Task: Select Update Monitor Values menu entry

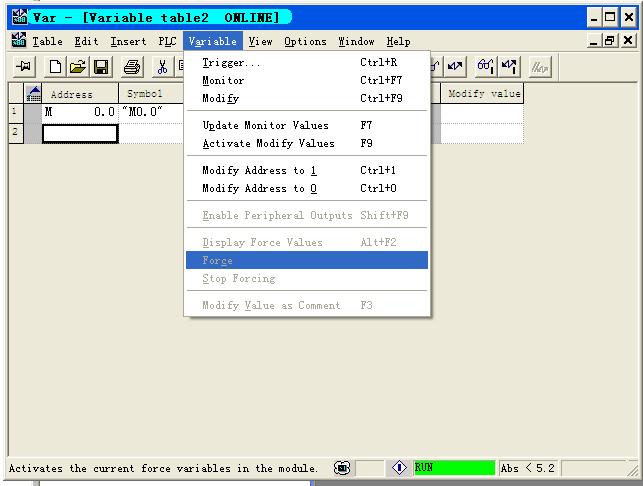Action: point(265,125)
